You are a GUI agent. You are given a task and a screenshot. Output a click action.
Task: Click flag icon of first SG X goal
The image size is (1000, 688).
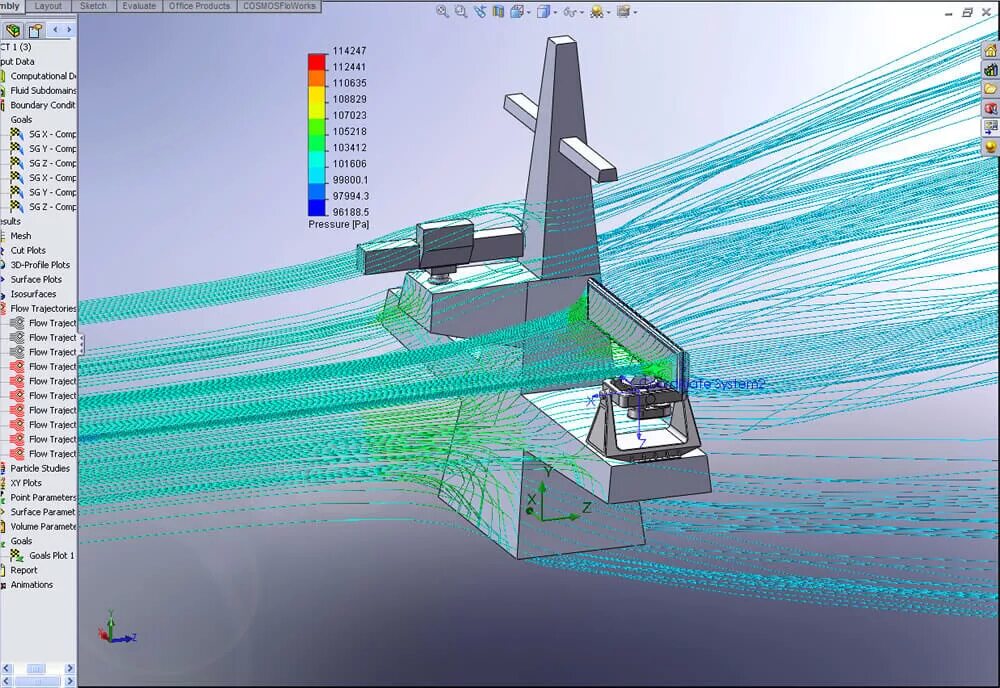[x=17, y=134]
